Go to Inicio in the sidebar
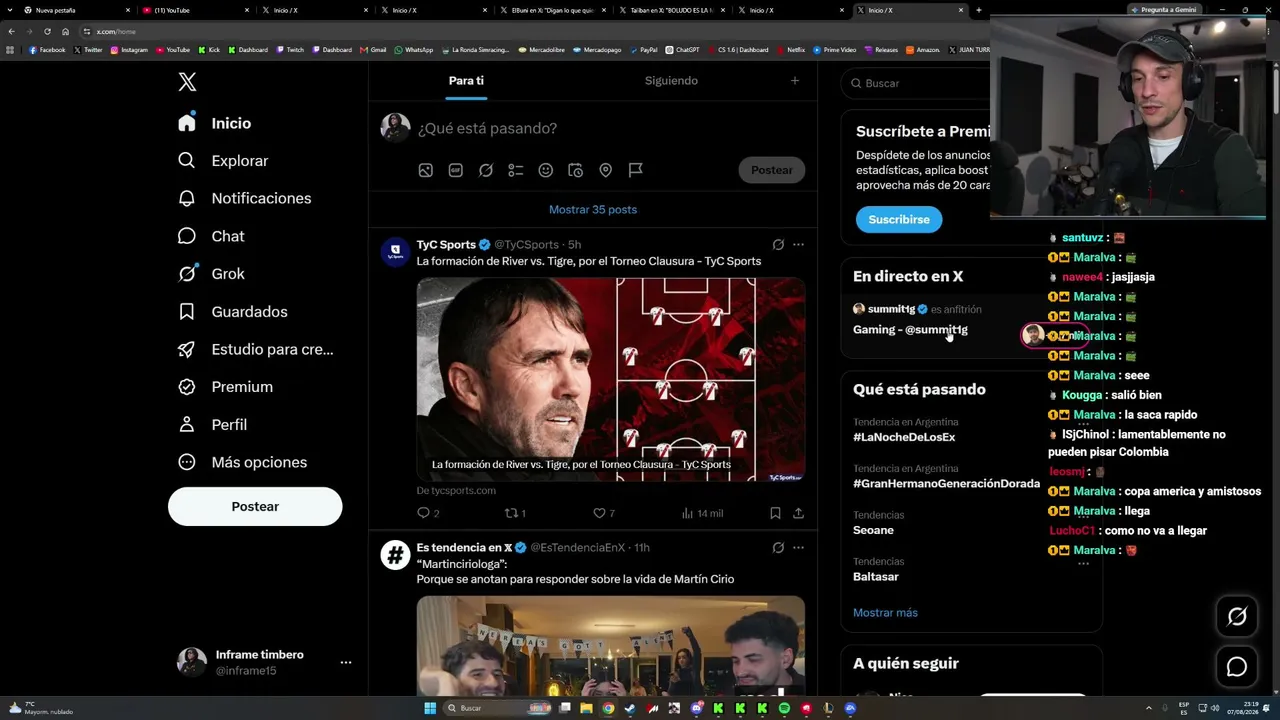The image size is (1280, 720). click(215, 123)
